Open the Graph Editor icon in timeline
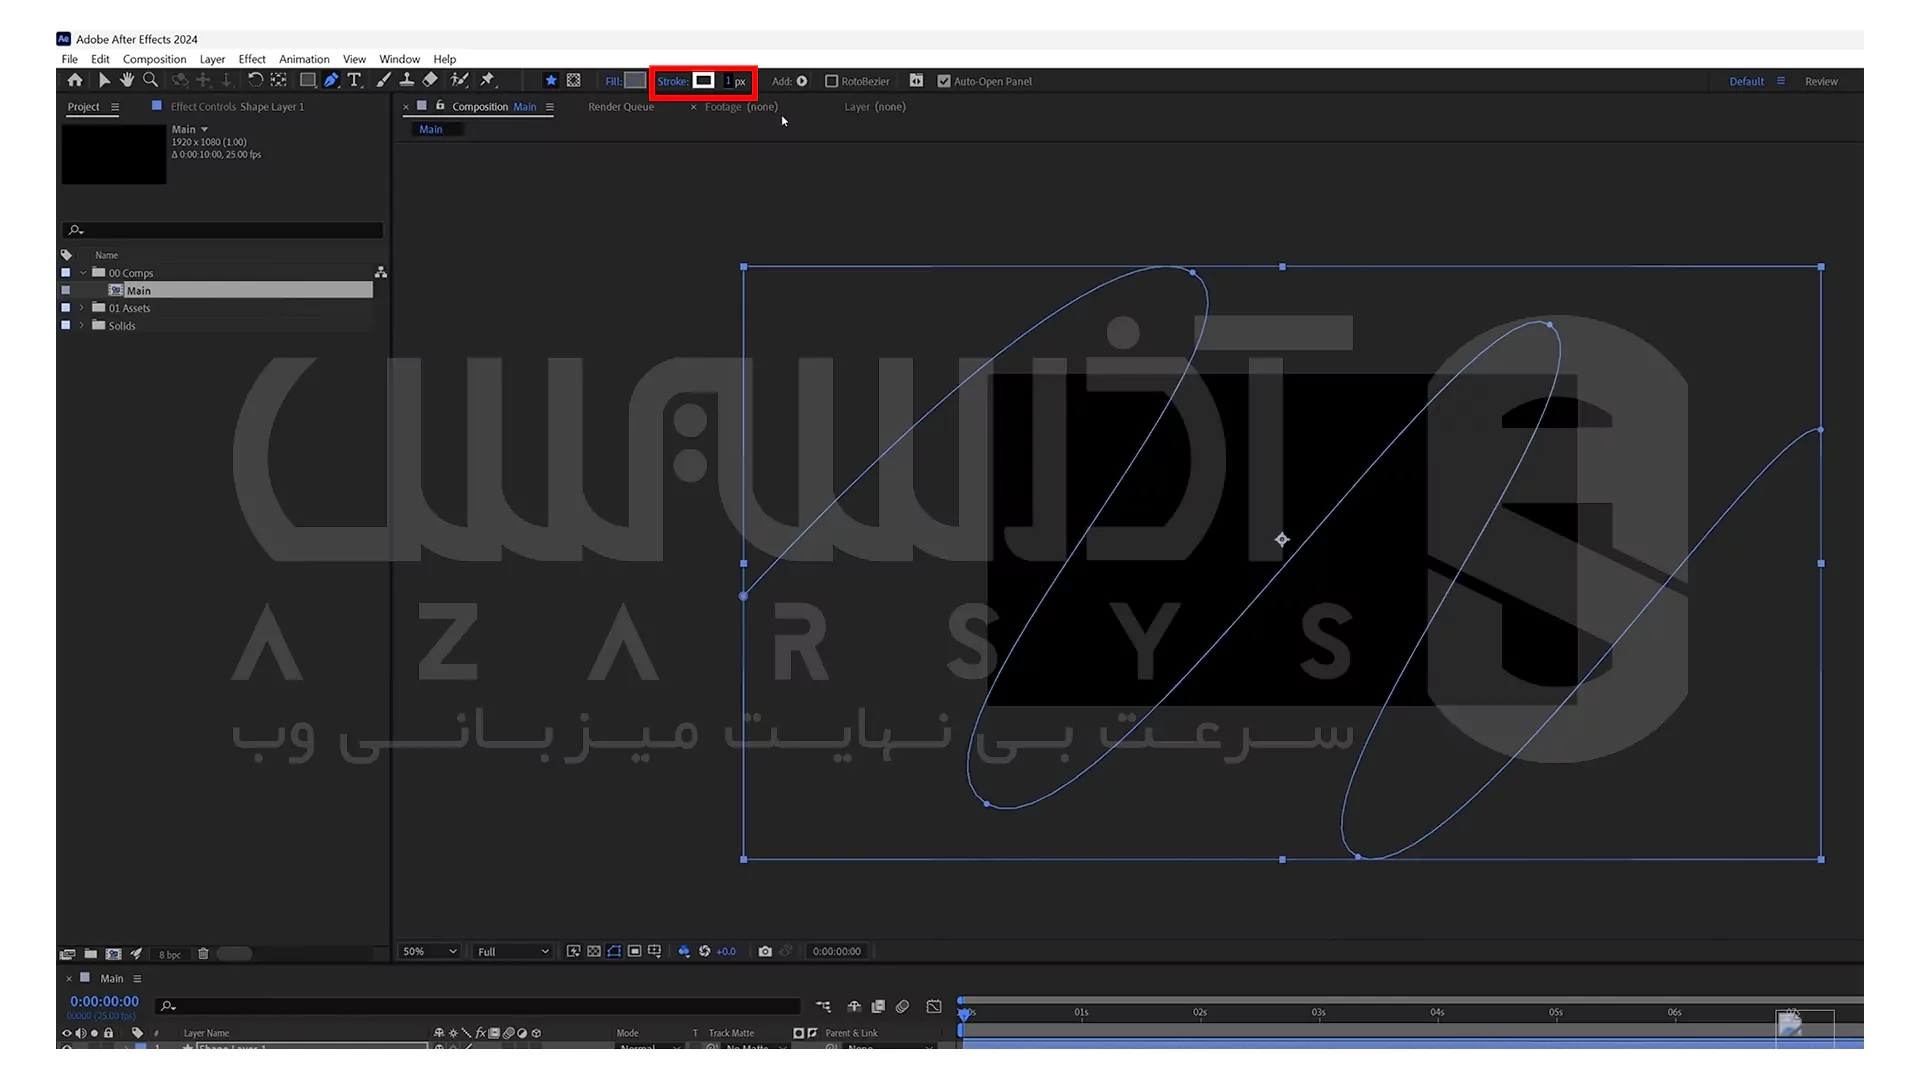 (x=934, y=1006)
